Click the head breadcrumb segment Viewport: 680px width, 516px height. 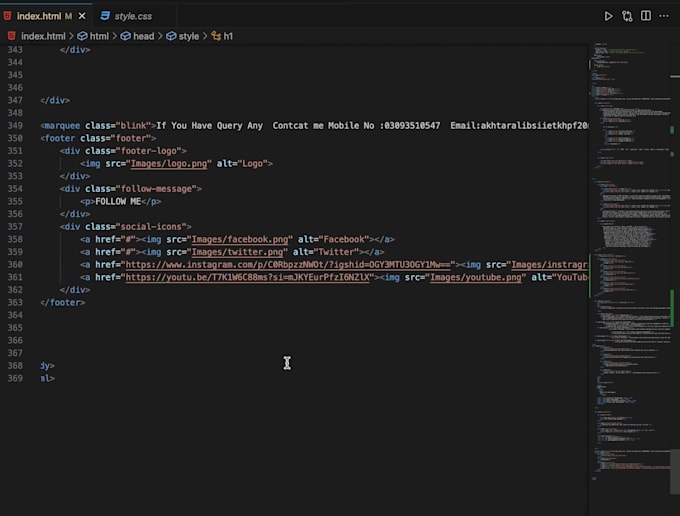point(144,36)
